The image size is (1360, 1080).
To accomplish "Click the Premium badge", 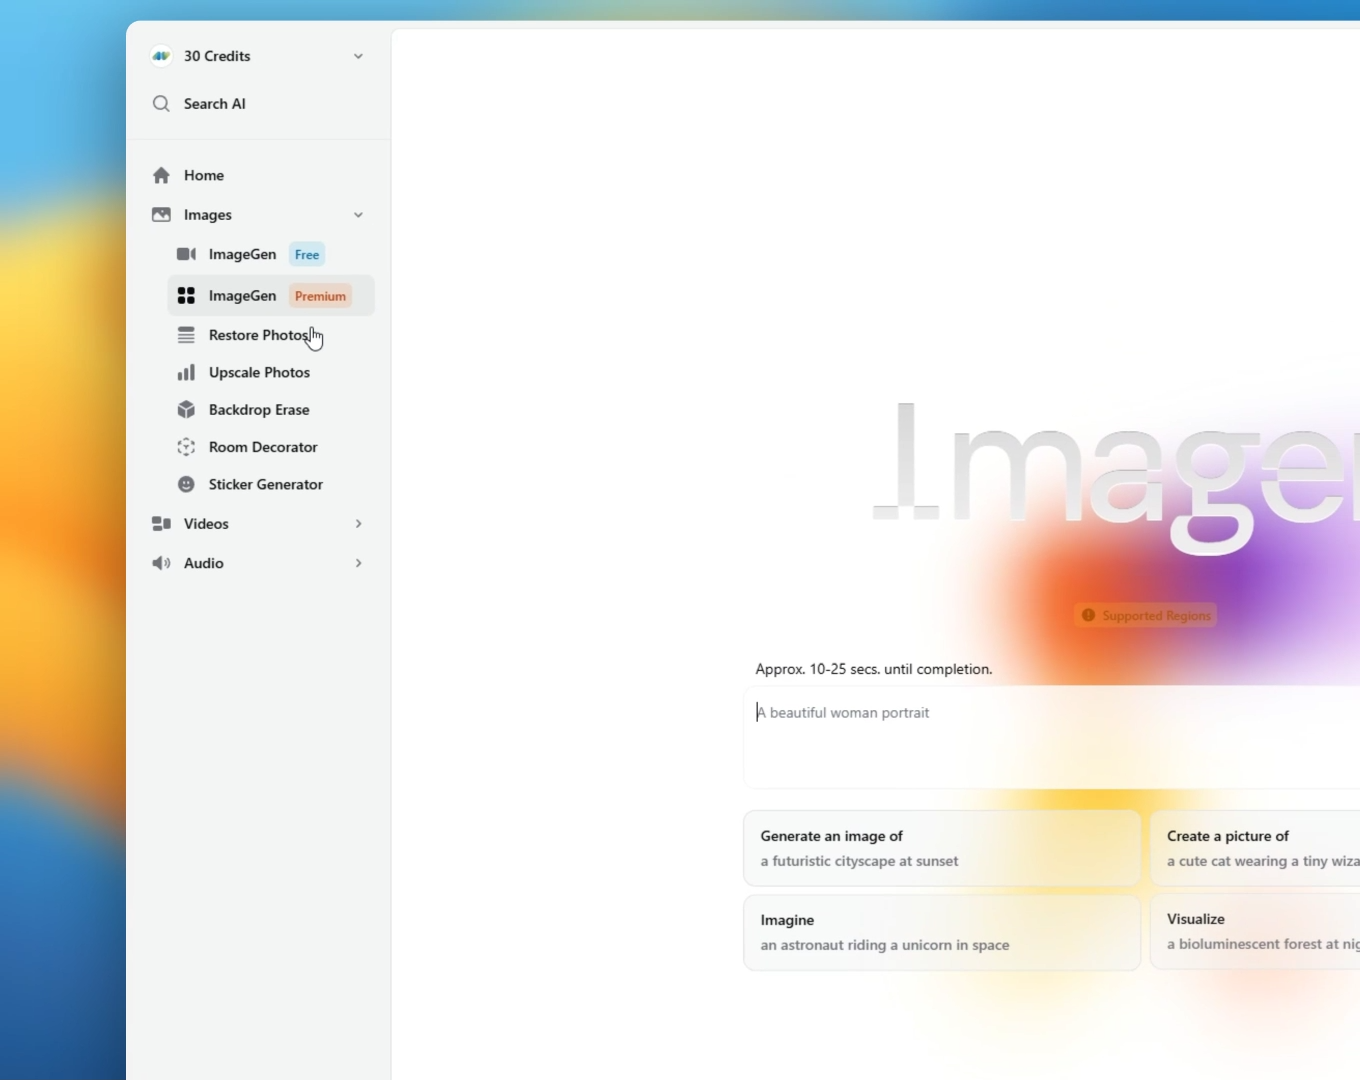I will (320, 296).
